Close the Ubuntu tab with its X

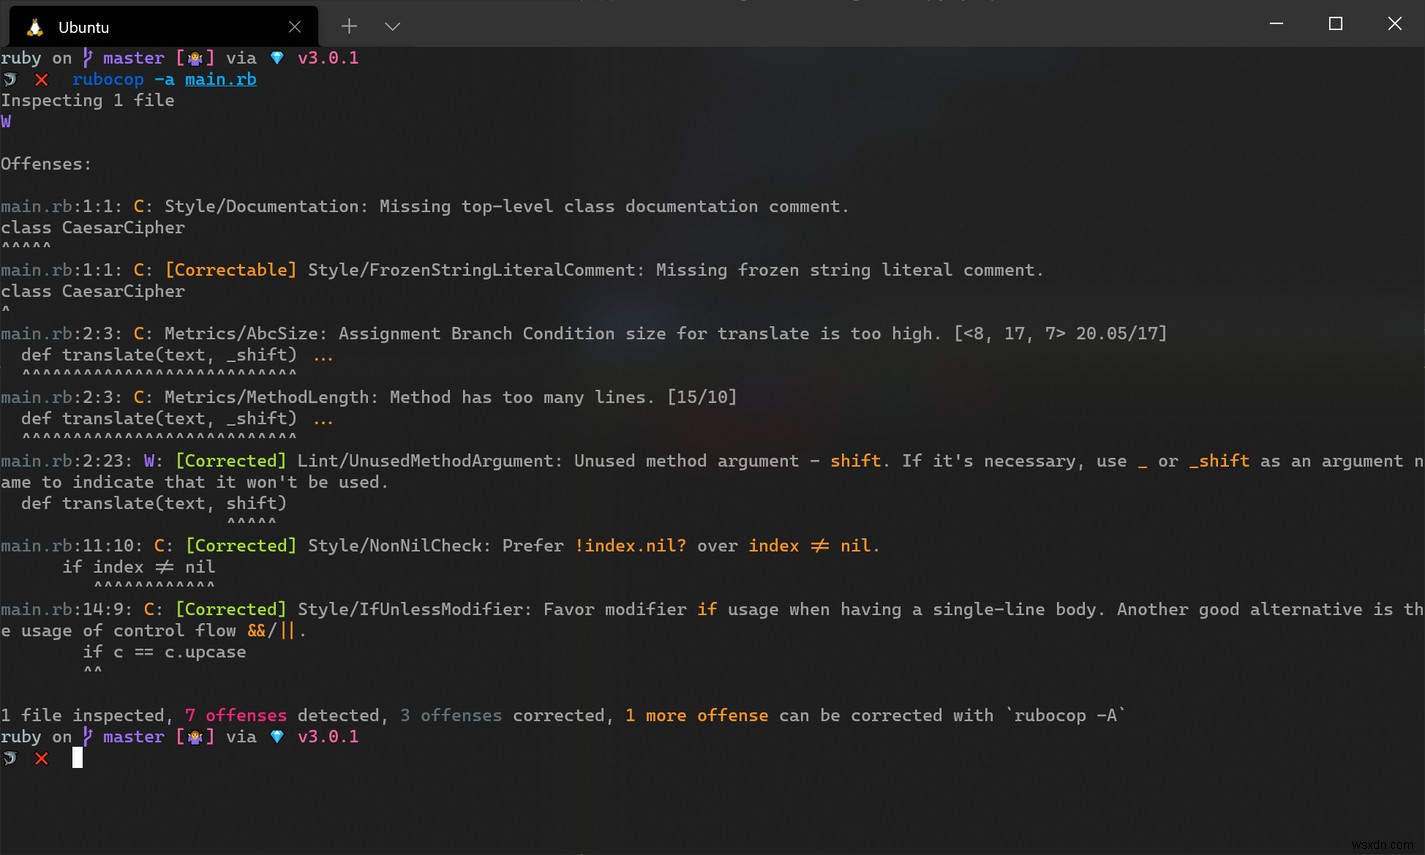pyautogui.click(x=295, y=26)
